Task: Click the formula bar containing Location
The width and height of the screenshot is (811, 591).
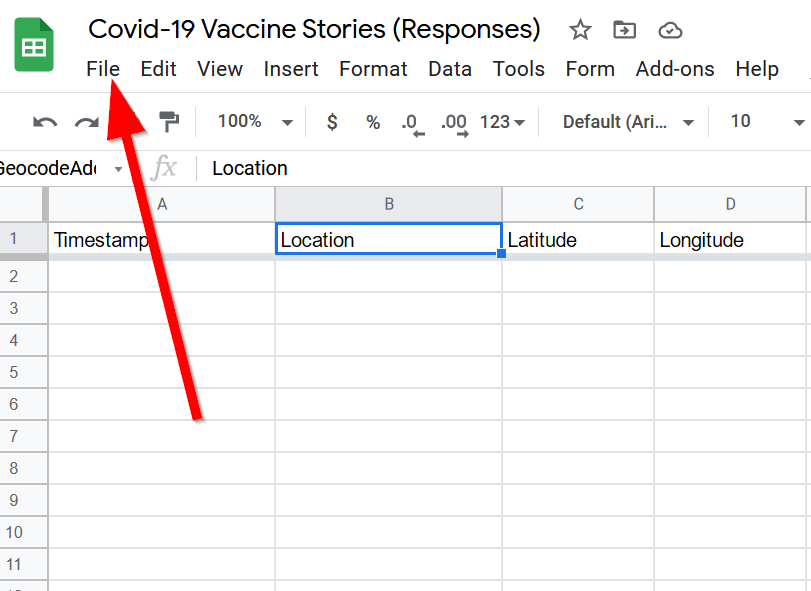Action: point(500,168)
